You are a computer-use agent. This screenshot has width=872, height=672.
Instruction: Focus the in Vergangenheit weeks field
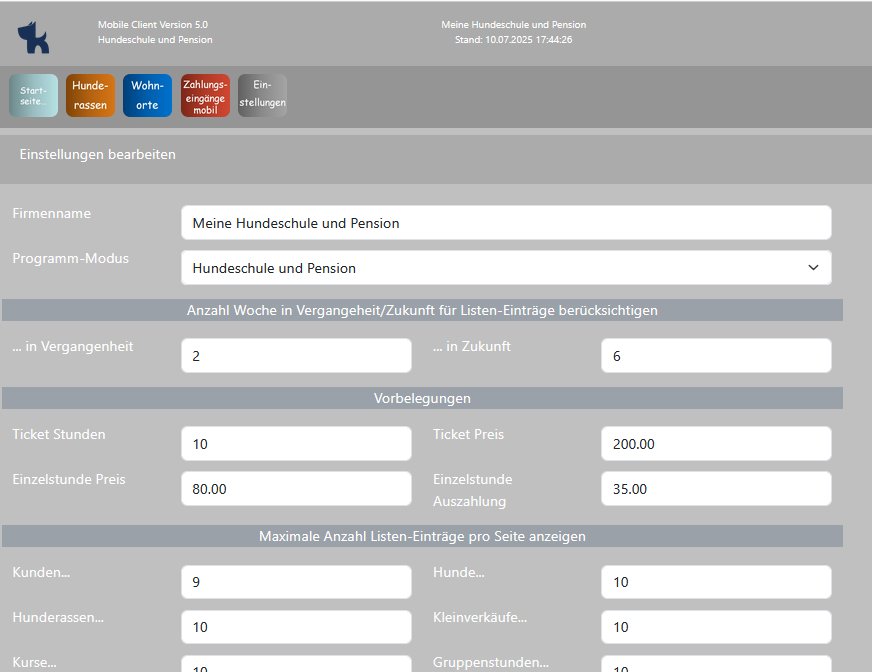tap(295, 356)
